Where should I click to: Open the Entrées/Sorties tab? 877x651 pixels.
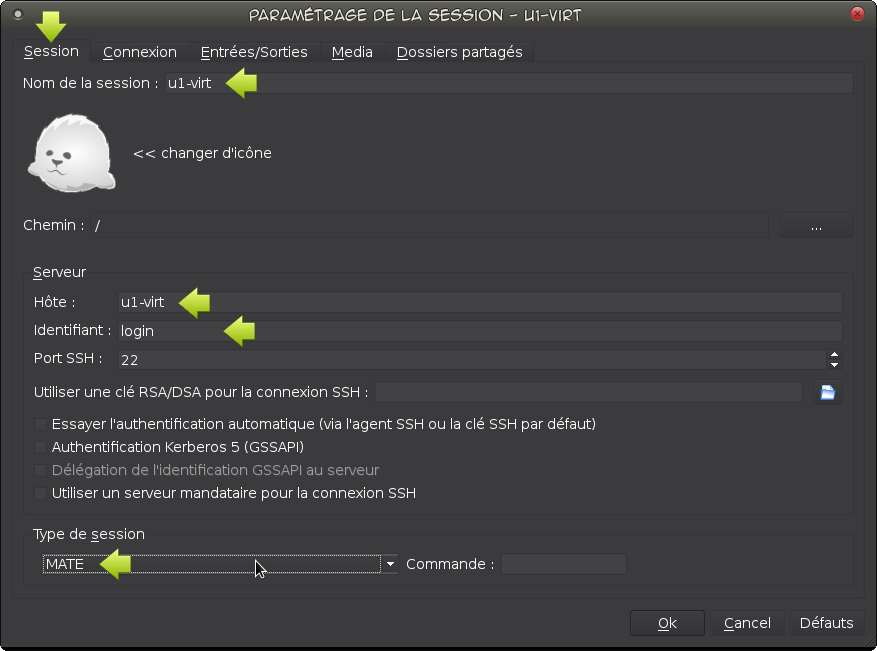pos(254,52)
